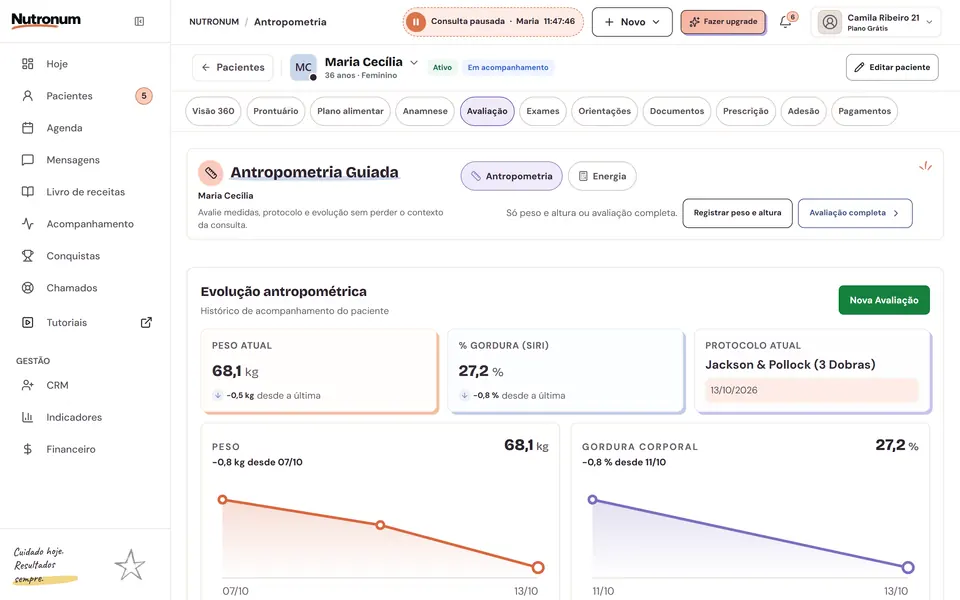Expand the Maria Cecília patient chevron
This screenshot has width=960, height=600.
pos(414,62)
